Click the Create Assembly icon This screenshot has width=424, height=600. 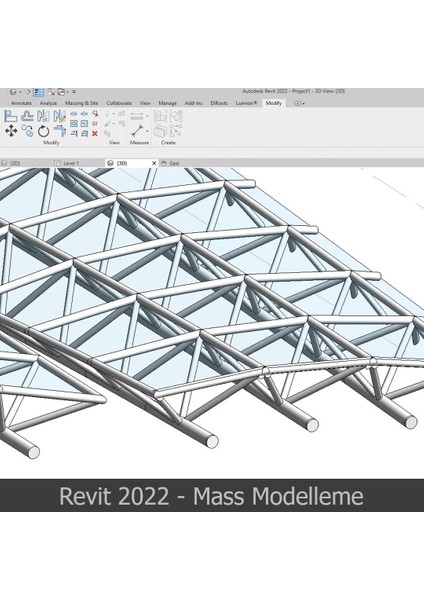click(x=160, y=116)
